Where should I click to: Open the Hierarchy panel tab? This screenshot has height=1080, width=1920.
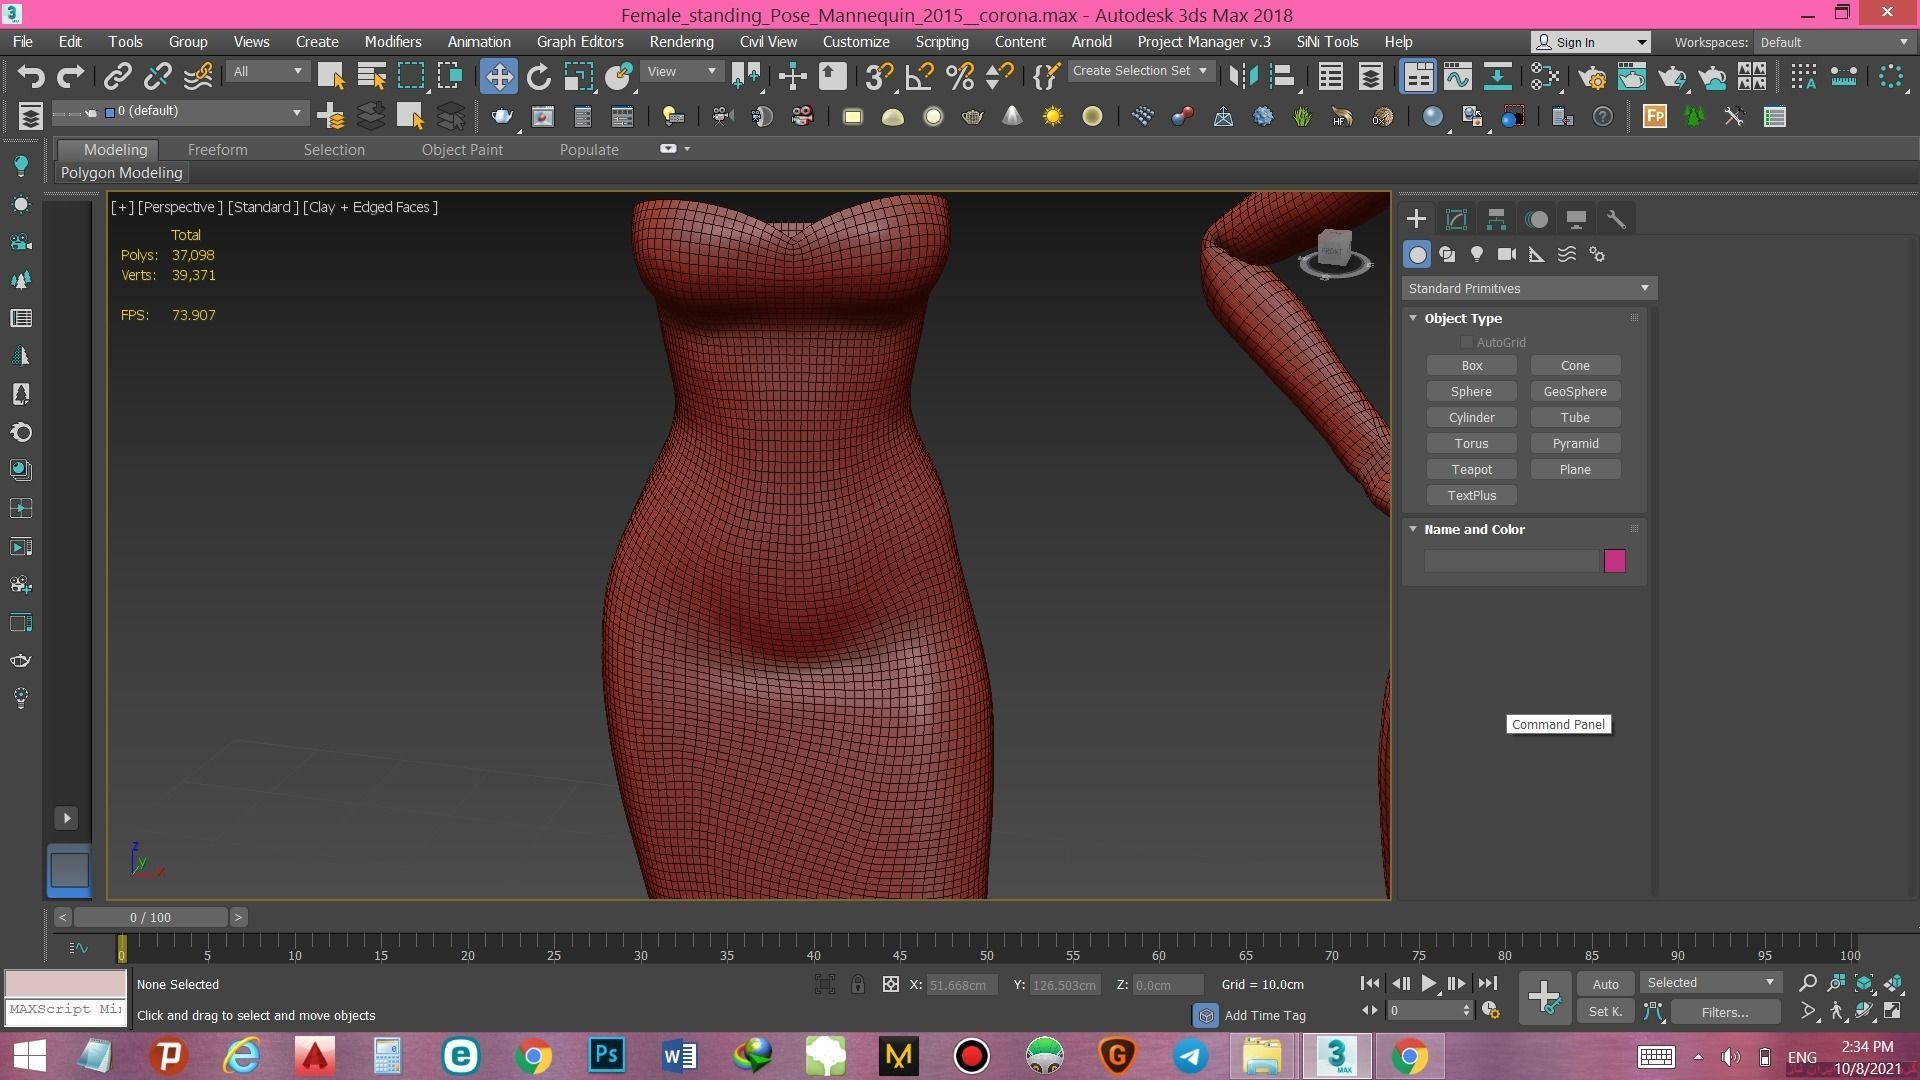[x=1496, y=219]
